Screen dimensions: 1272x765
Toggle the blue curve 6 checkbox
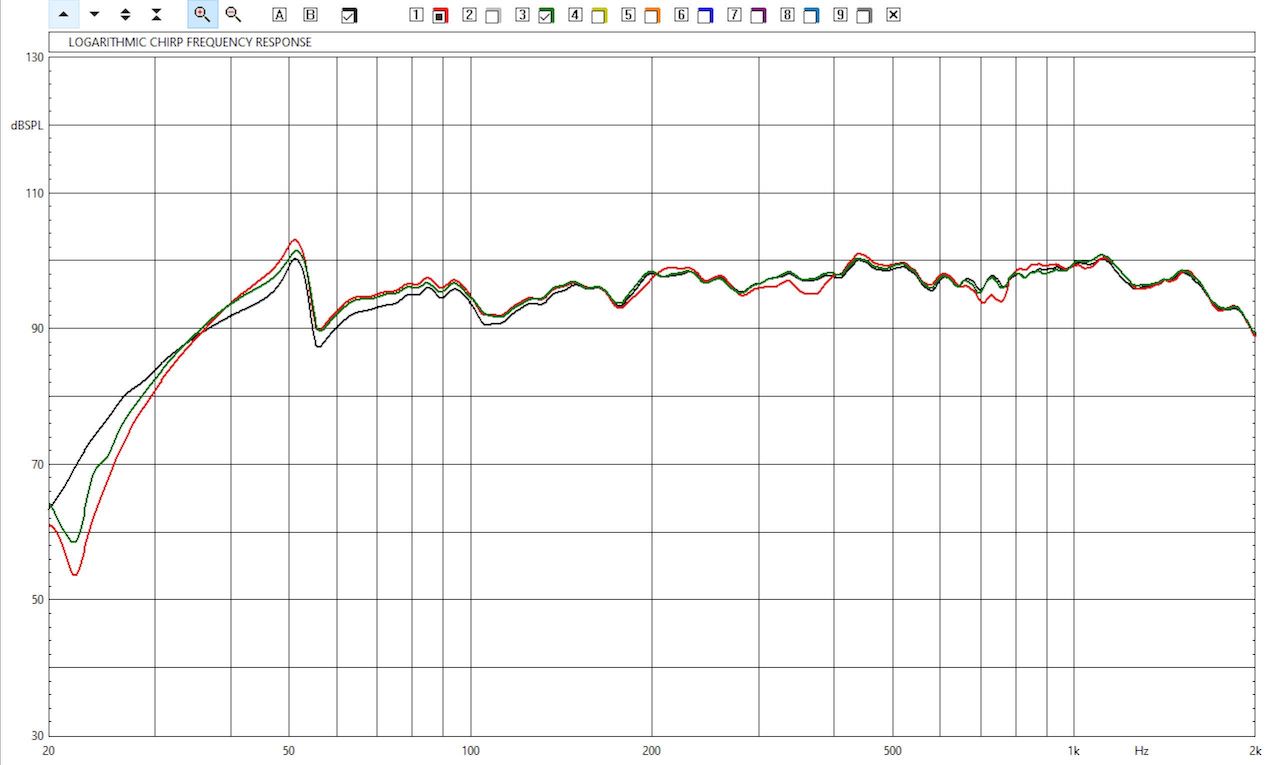(x=704, y=16)
